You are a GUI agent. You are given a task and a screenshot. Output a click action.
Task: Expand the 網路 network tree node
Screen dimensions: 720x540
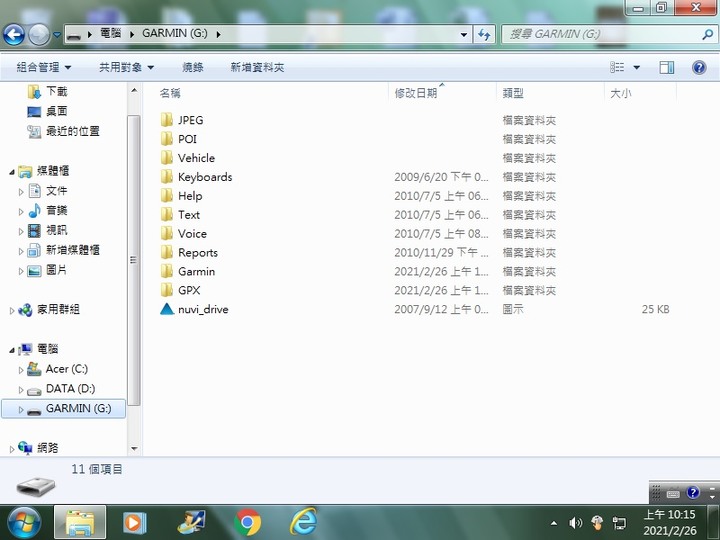[x=12, y=449]
